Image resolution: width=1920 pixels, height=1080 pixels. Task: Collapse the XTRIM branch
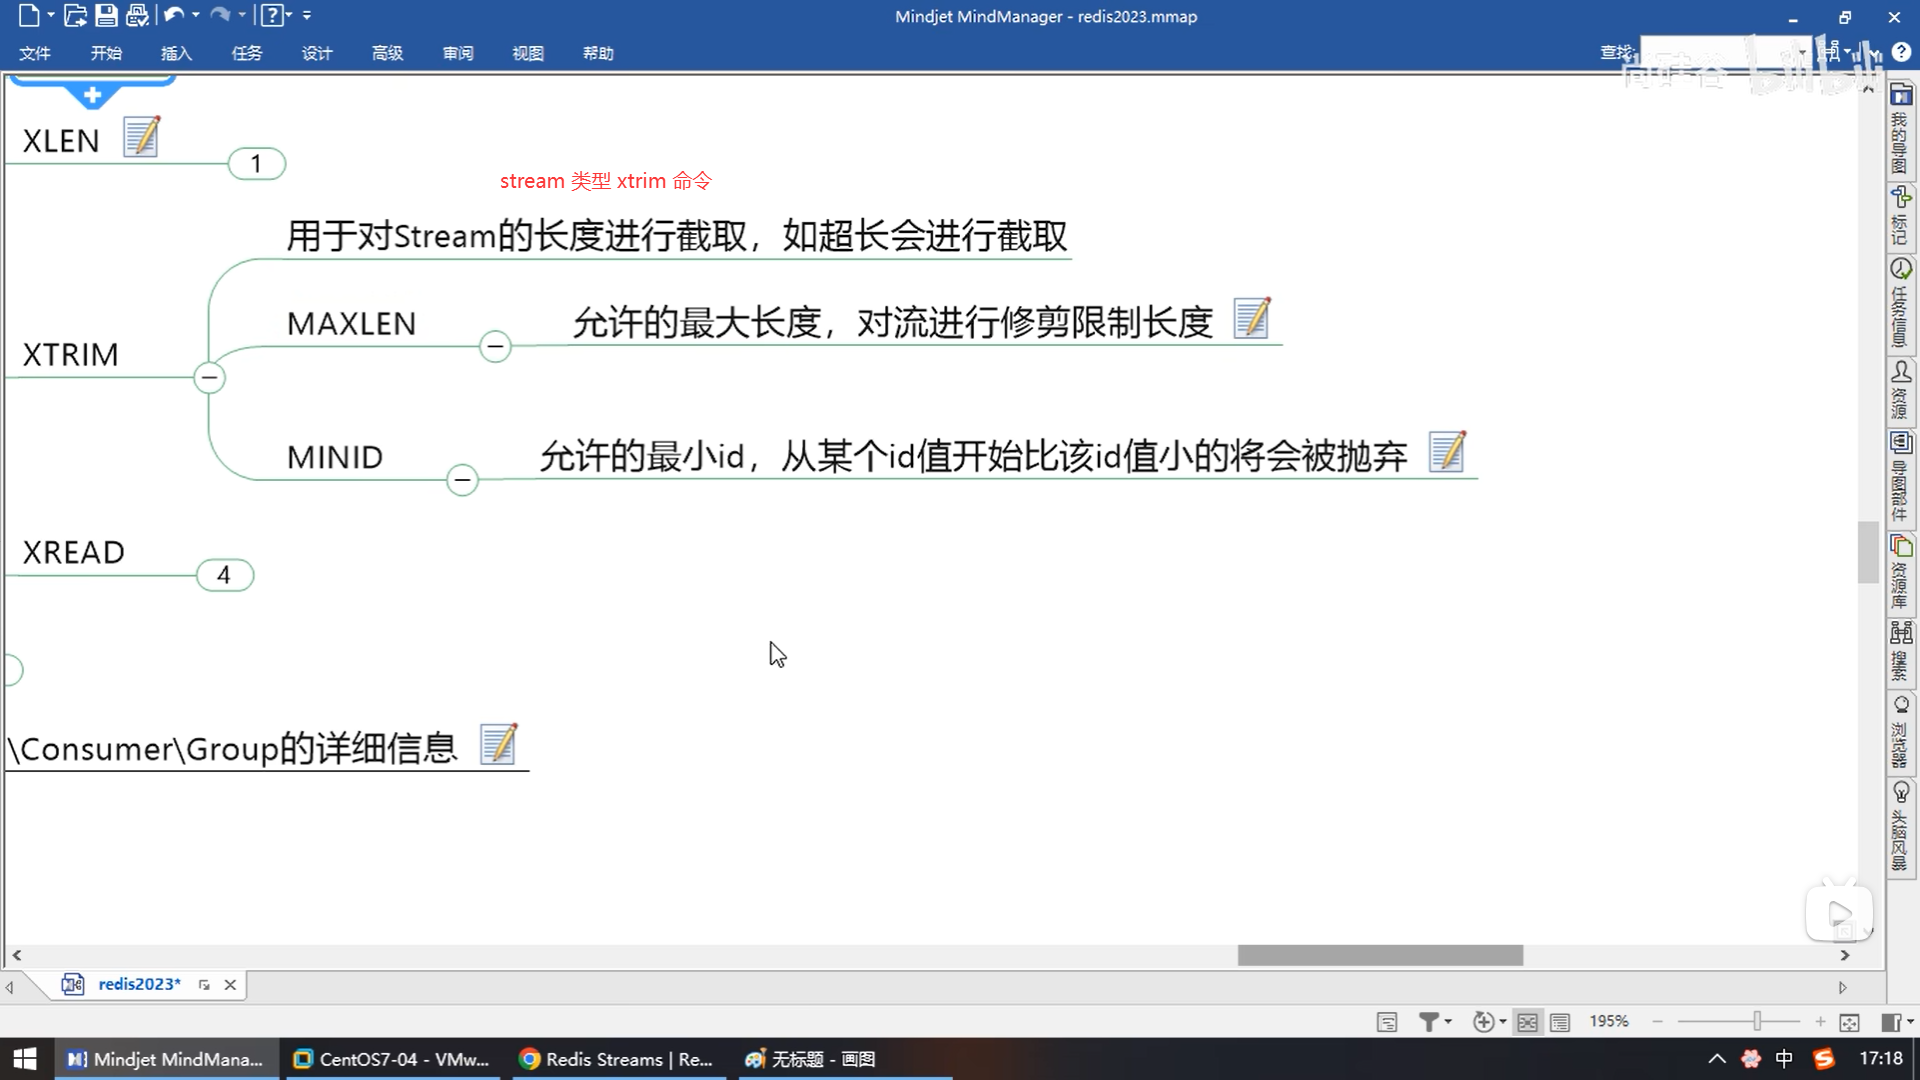pyautogui.click(x=209, y=378)
